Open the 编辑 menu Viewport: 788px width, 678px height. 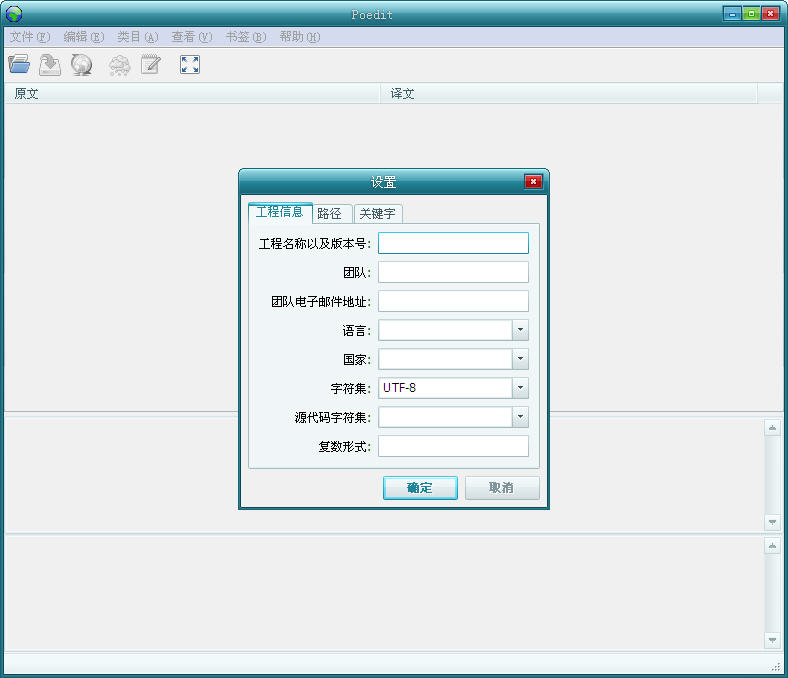(83, 37)
